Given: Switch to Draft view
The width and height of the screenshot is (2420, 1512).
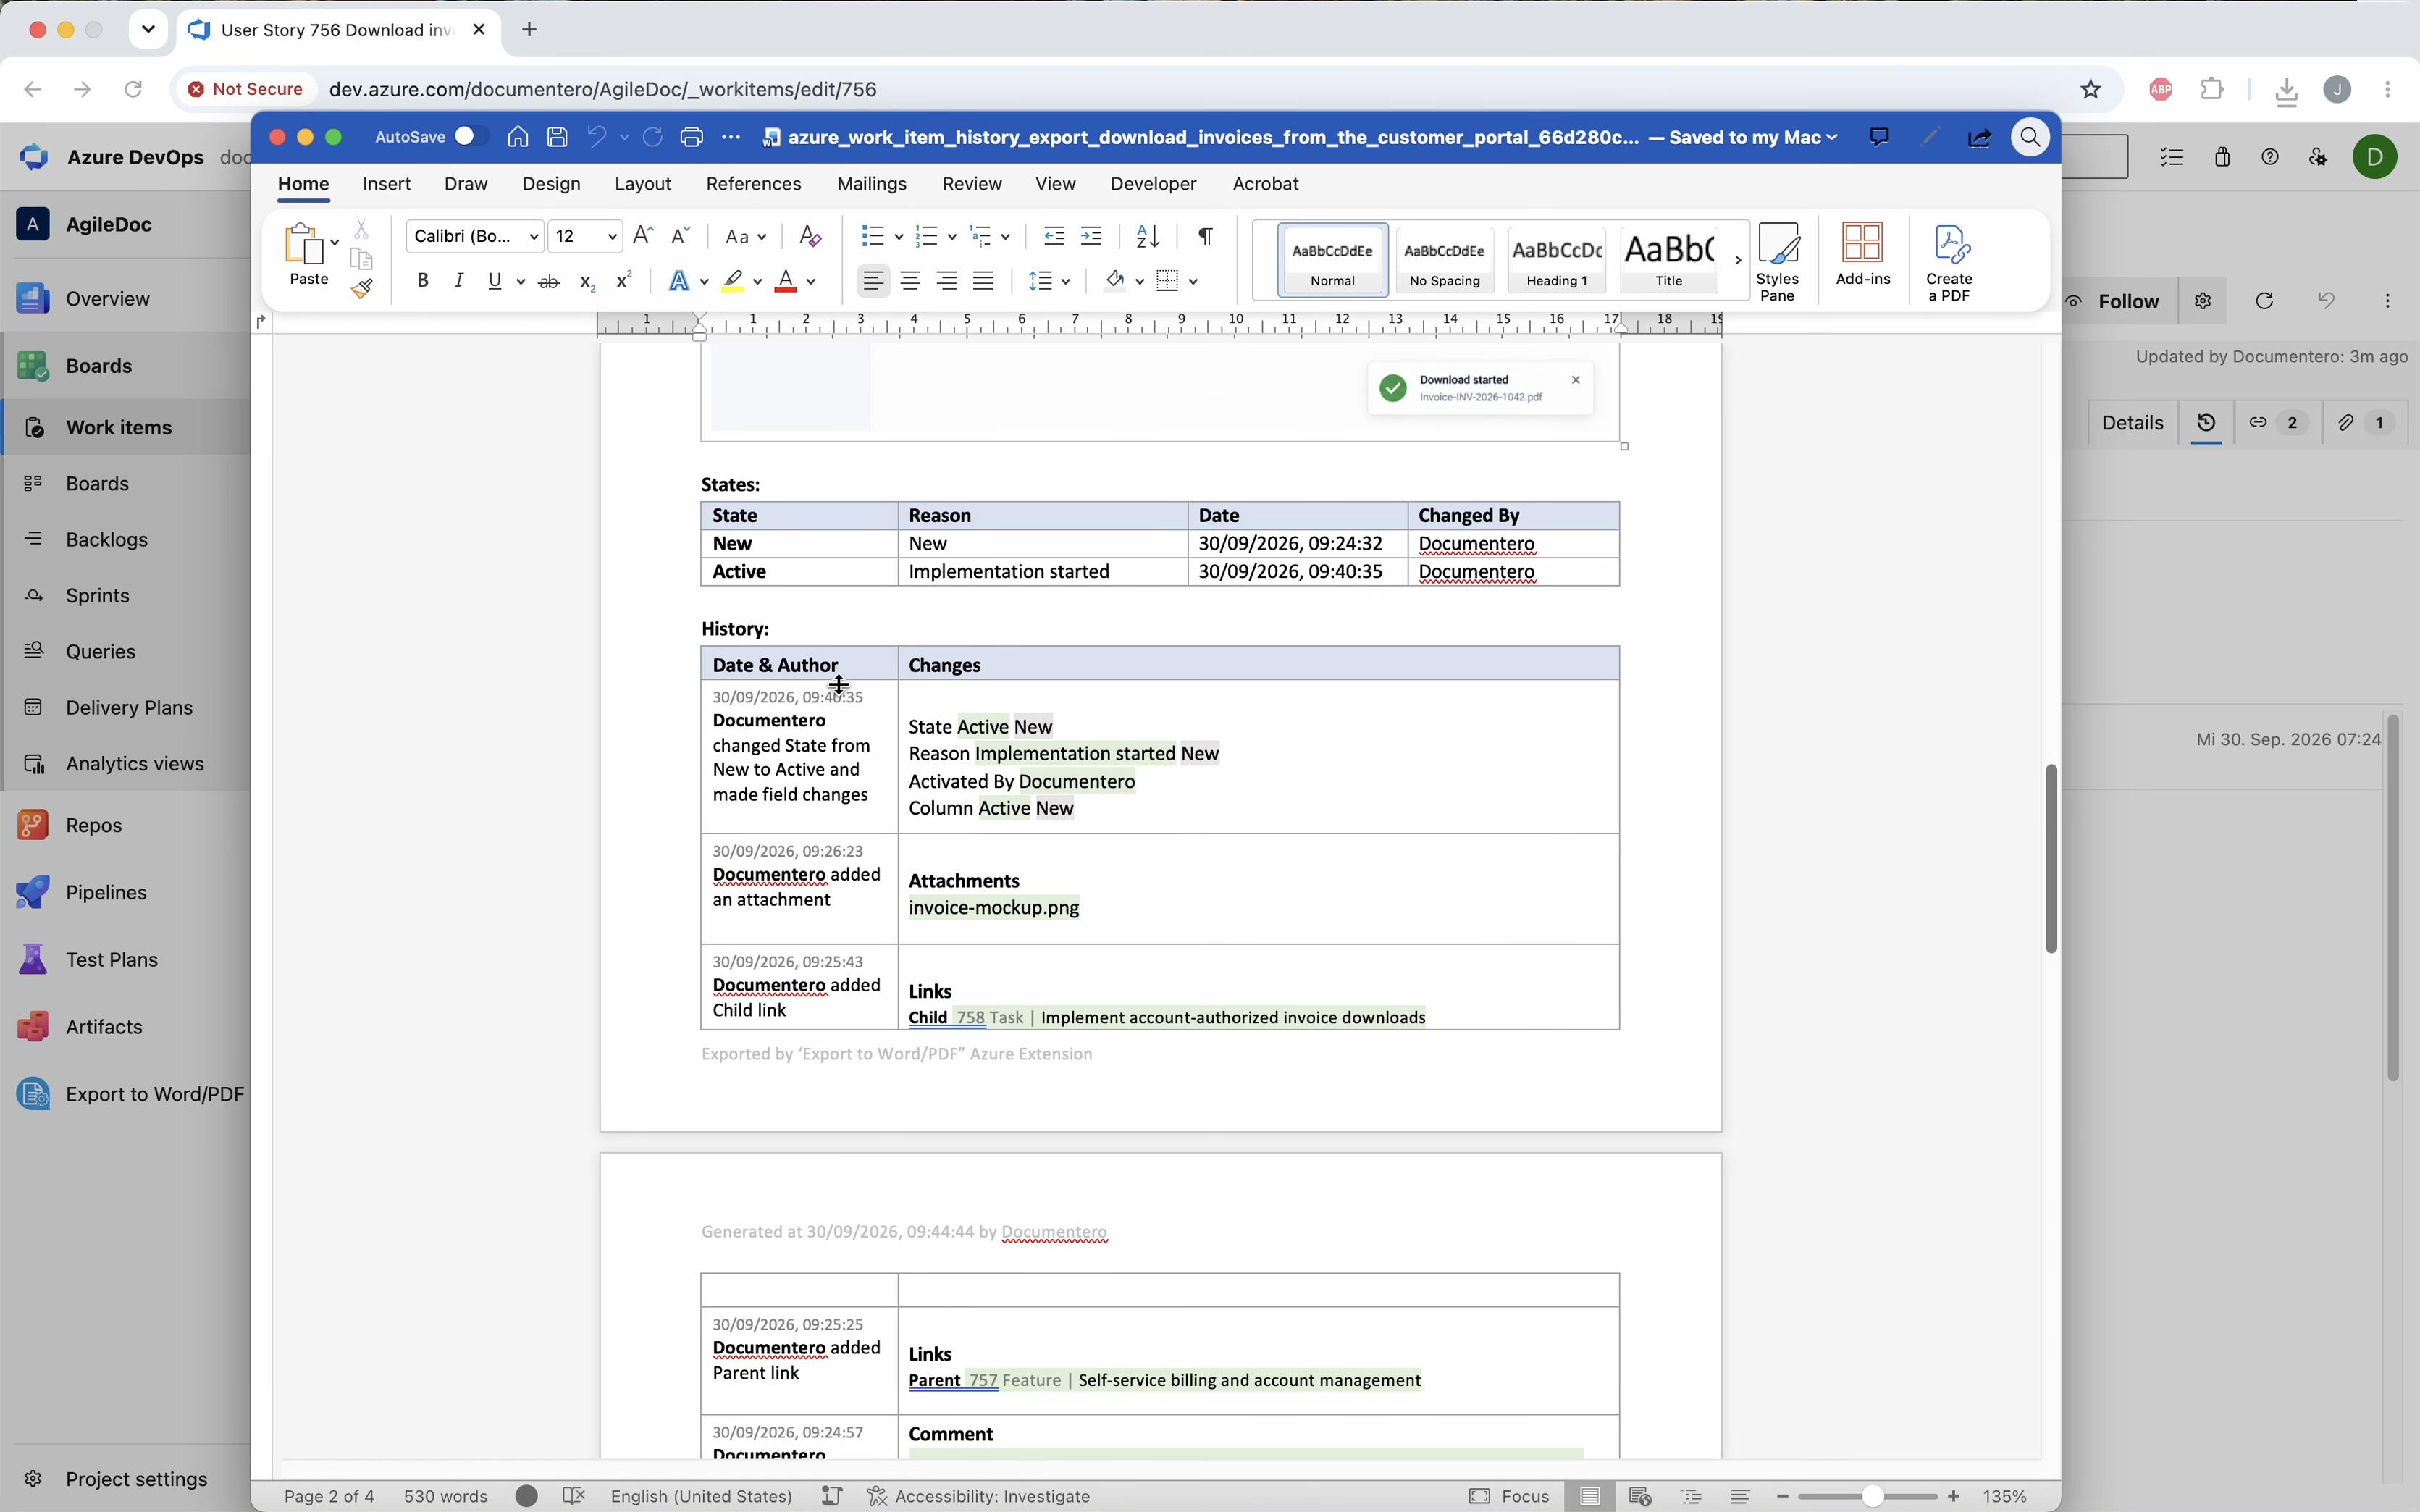Looking at the screenshot, I should (x=1741, y=1496).
